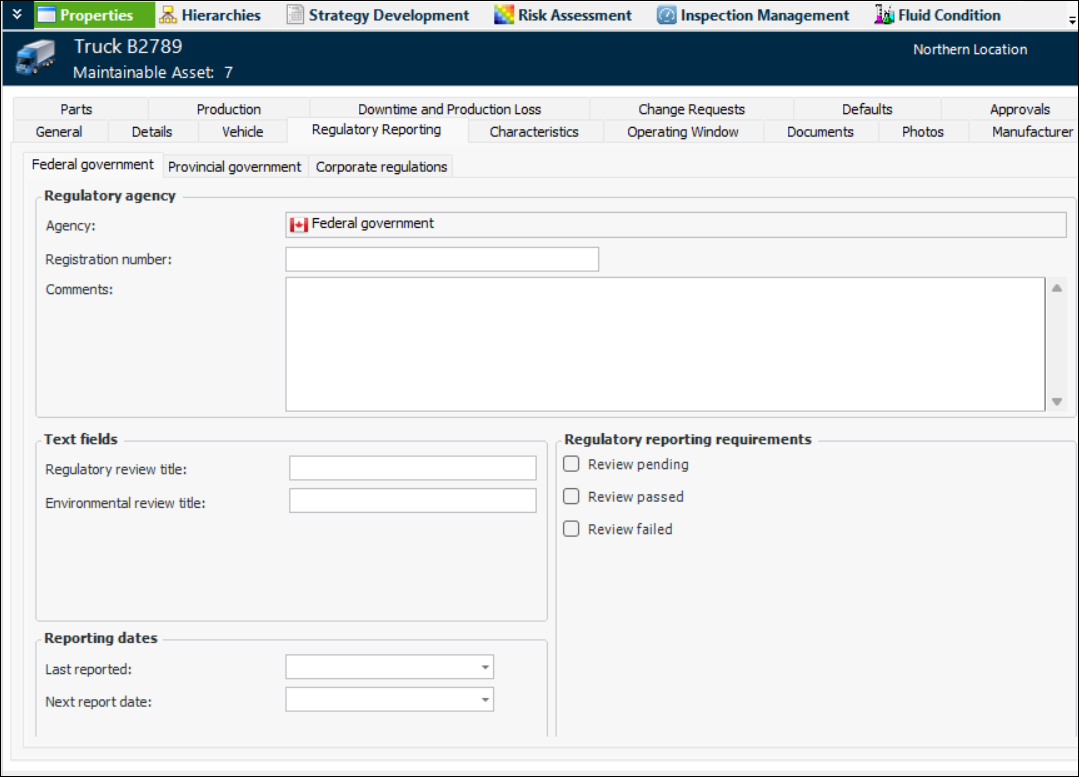The height and width of the screenshot is (777, 1079).
Task: Open Hierarchies via its tree icon
Action: coord(168,15)
